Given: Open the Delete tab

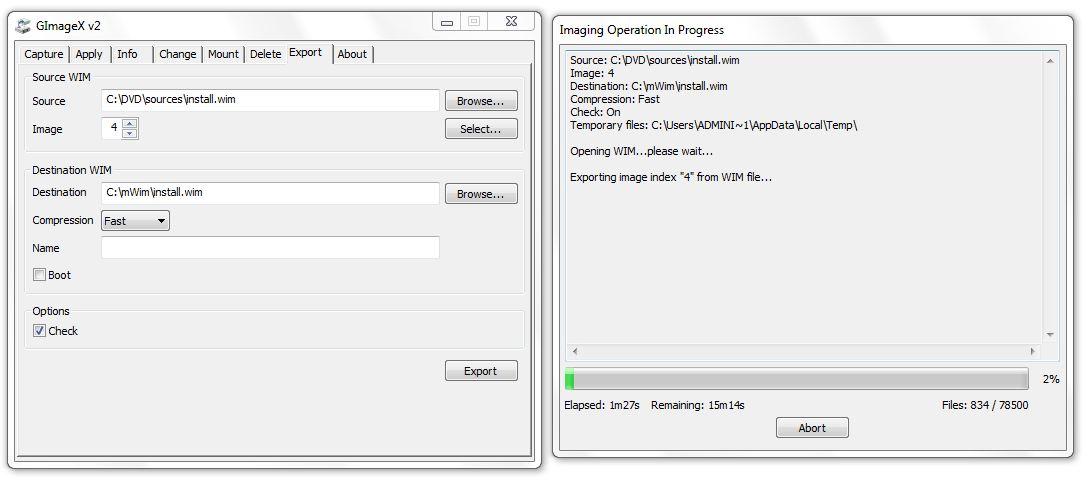Looking at the screenshot, I should click(265, 54).
